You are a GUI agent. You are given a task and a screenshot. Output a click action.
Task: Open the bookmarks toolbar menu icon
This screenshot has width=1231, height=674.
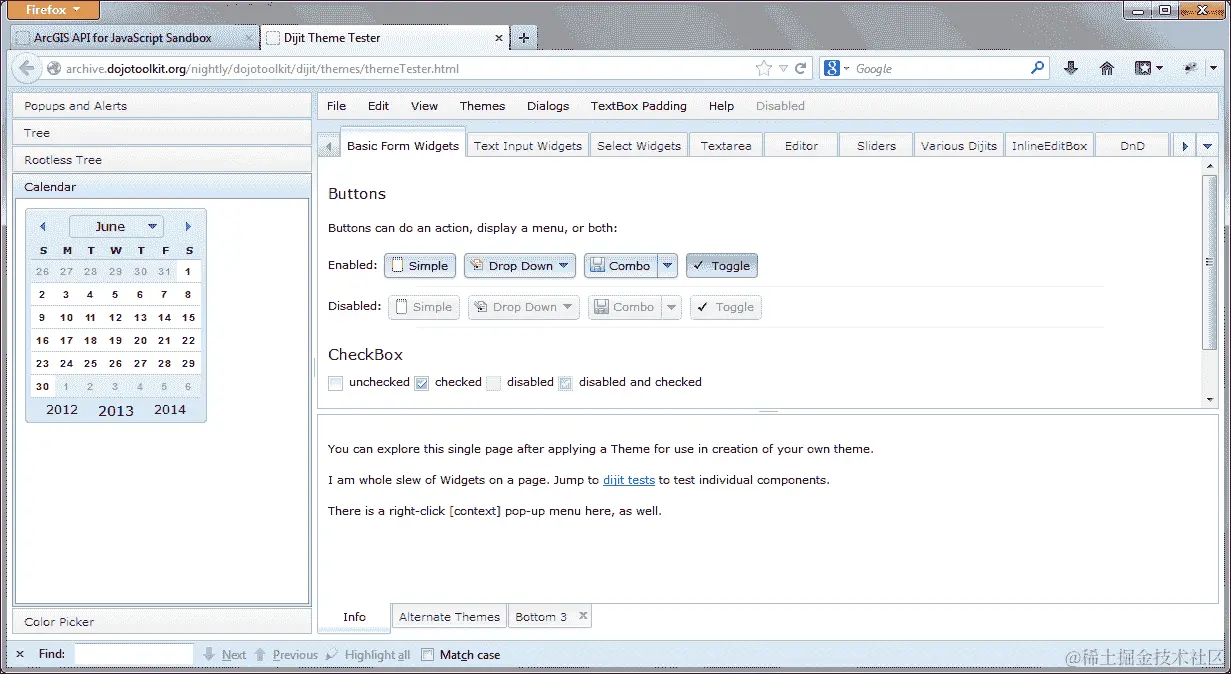coord(1148,68)
